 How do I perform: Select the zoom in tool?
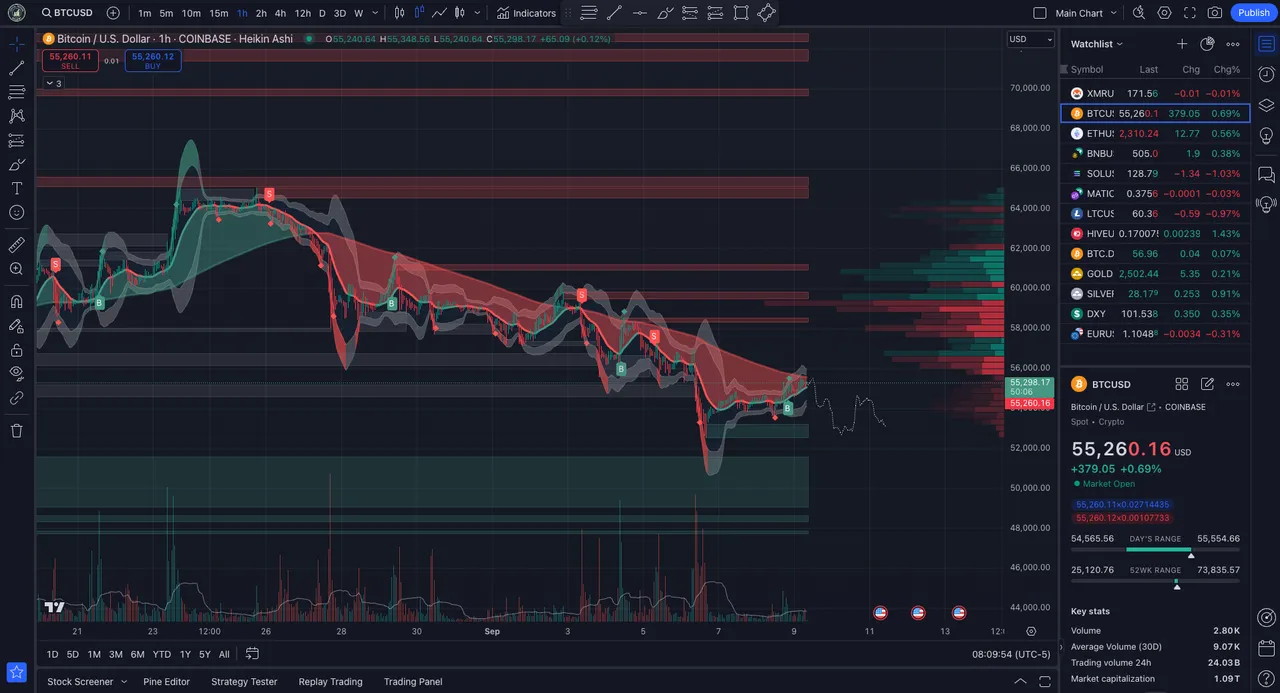click(x=16, y=269)
